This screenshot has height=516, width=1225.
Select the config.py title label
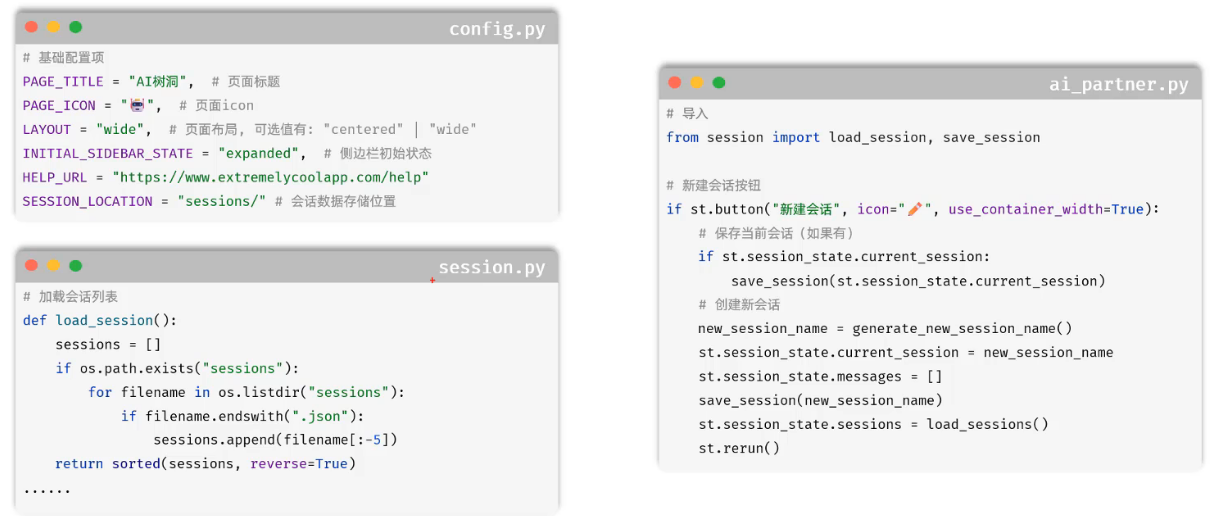[x=497, y=28]
